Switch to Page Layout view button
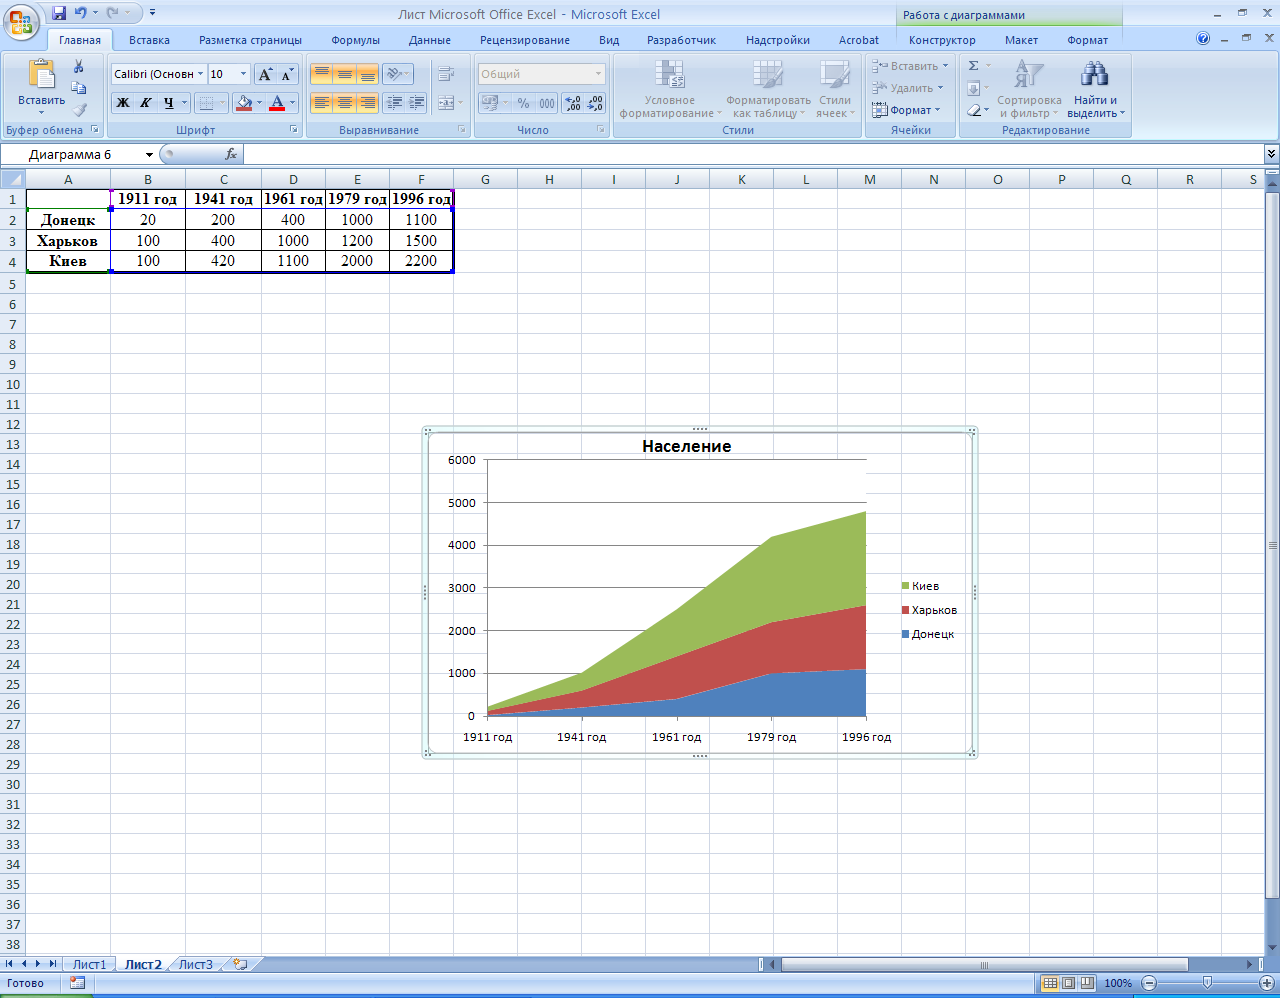Image resolution: width=1280 pixels, height=998 pixels. click(1068, 983)
